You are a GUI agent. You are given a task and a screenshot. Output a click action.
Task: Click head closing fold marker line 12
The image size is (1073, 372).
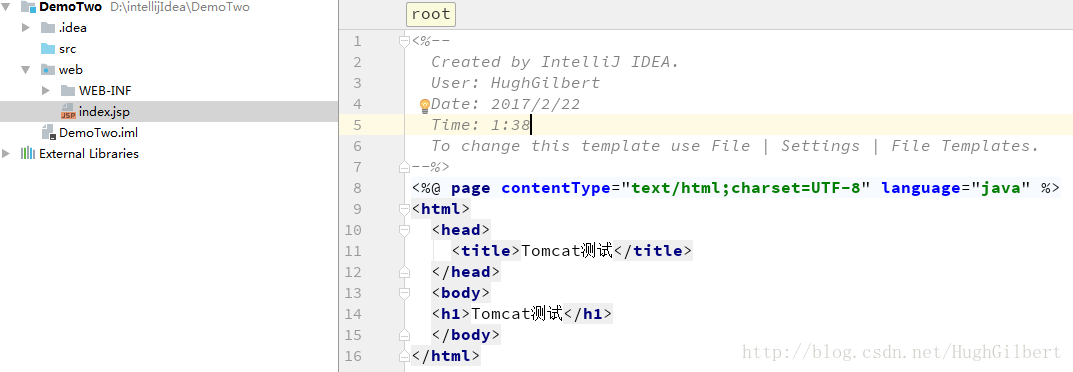tap(404, 272)
